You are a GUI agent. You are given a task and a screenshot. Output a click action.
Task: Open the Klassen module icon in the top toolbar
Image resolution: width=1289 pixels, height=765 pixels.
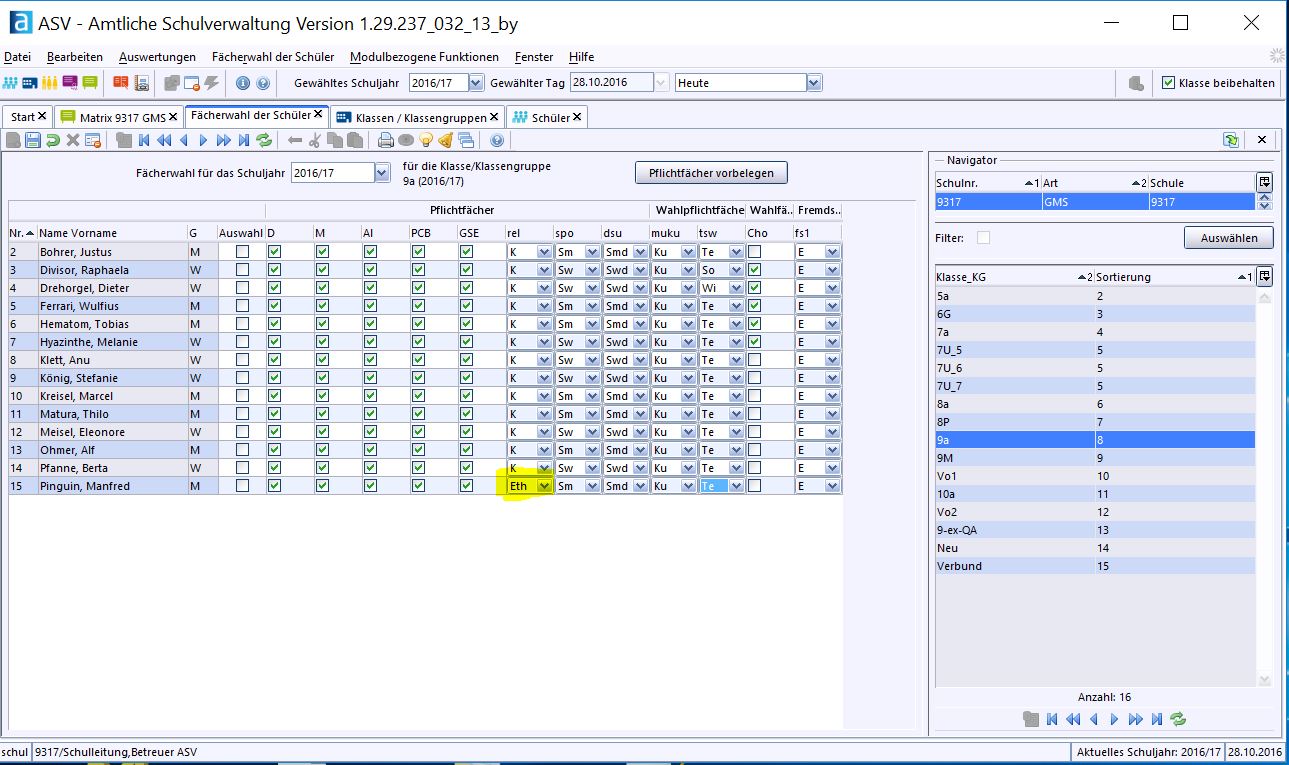point(30,83)
